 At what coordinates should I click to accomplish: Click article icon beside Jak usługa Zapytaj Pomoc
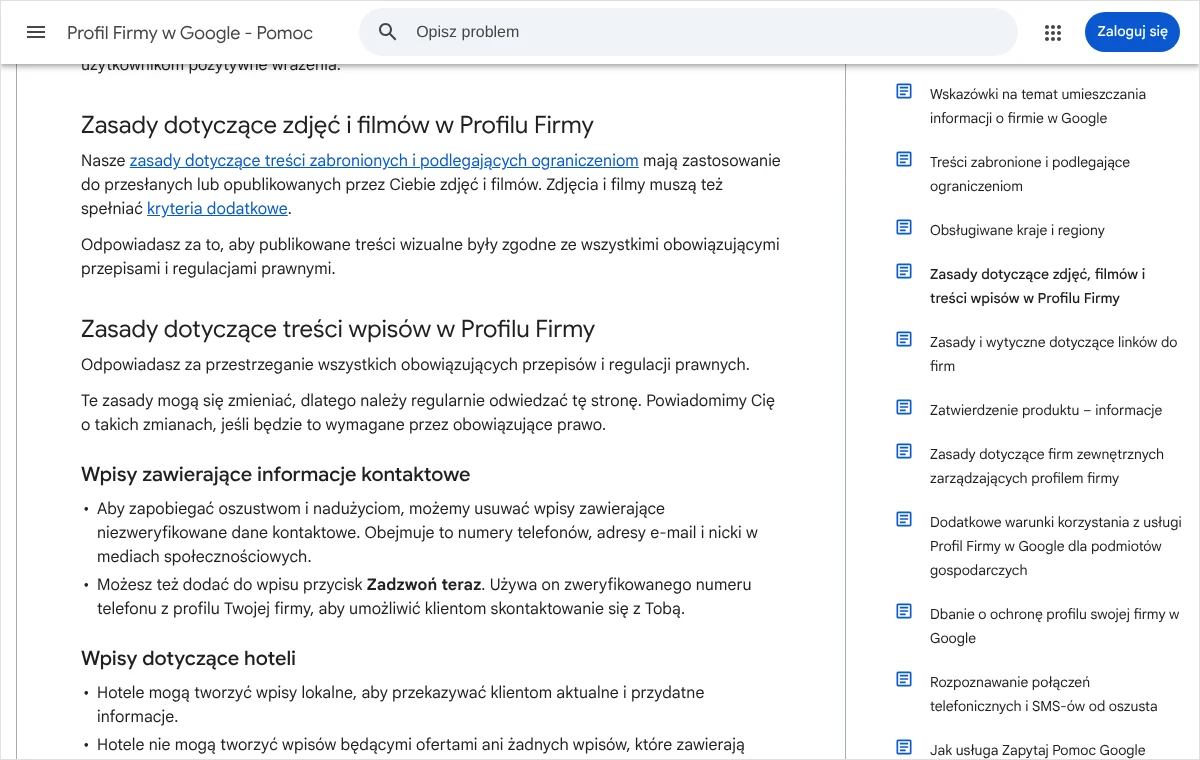point(904,748)
